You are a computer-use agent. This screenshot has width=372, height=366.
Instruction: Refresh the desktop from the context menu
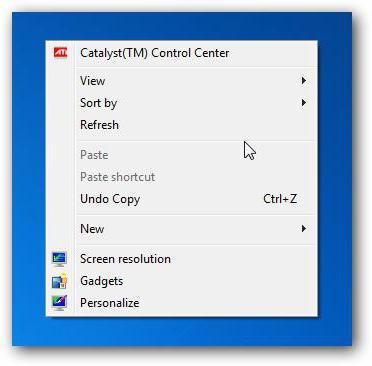click(99, 125)
